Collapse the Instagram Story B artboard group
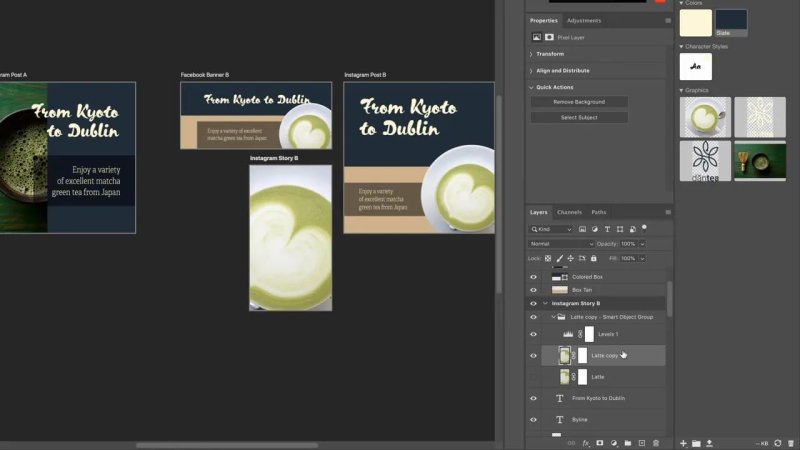 tap(545, 304)
